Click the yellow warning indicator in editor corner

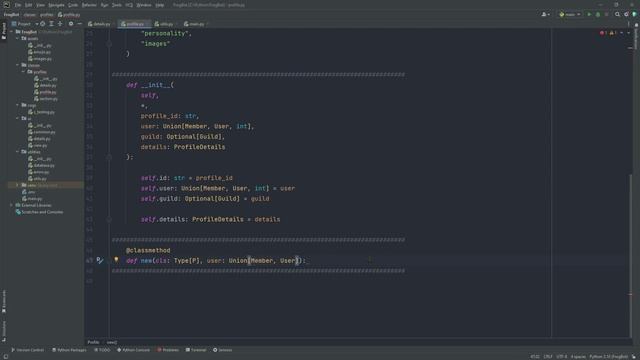(x=613, y=33)
